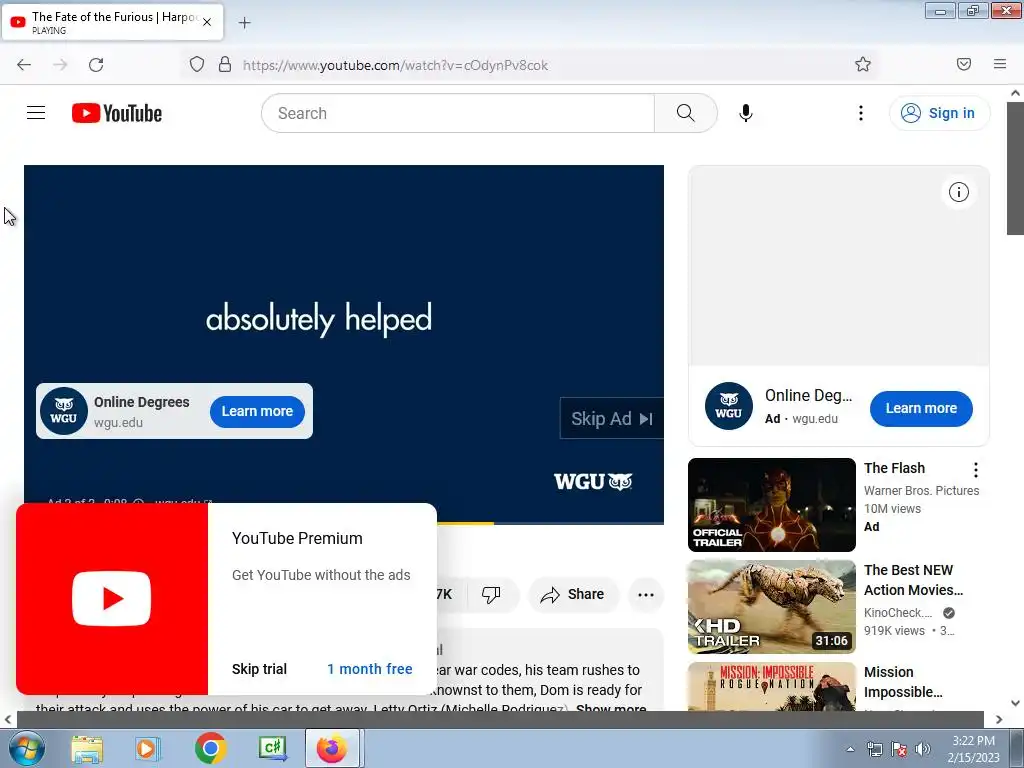The height and width of the screenshot is (768, 1024).
Task: Click 1 month free offer
Action: [x=370, y=669]
